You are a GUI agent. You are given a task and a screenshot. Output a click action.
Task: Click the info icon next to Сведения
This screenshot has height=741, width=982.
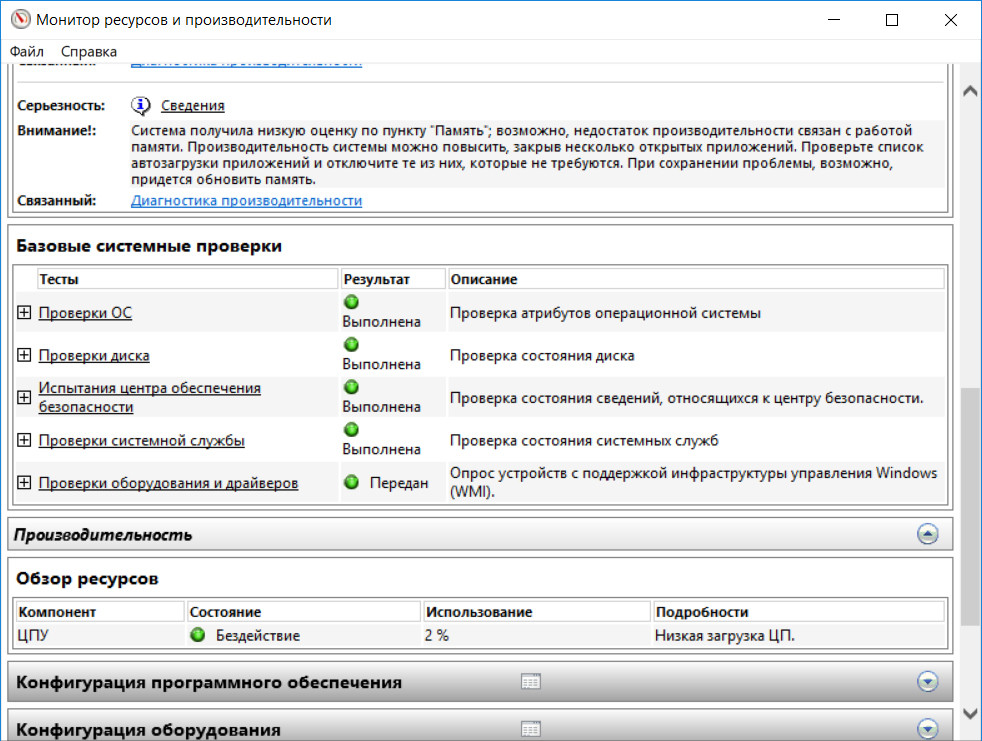pyautogui.click(x=141, y=105)
